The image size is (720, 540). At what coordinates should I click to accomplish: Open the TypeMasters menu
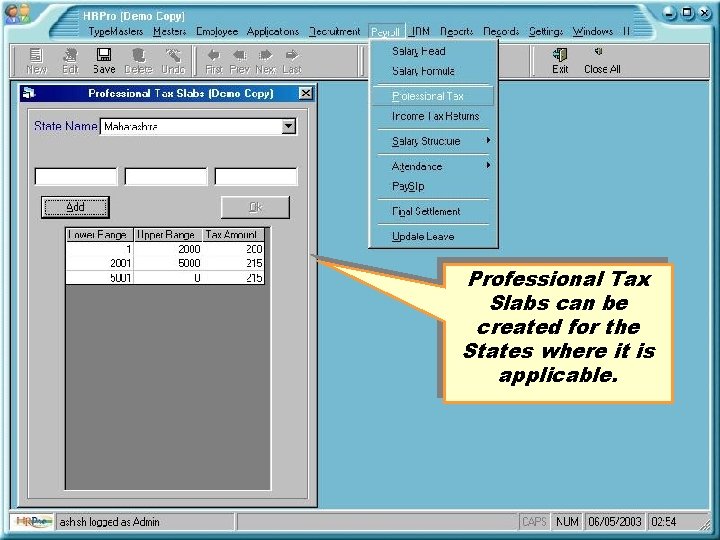pos(116,31)
